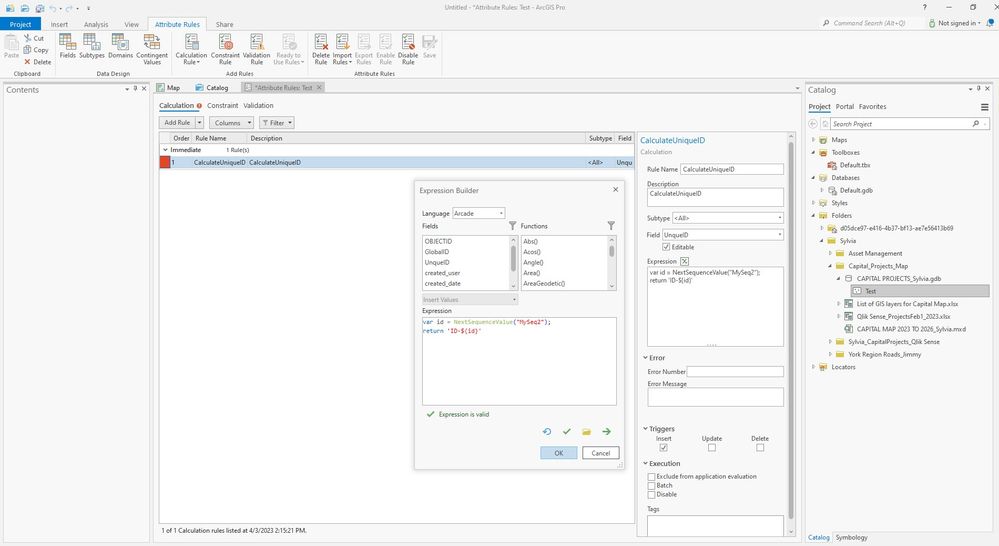Check the Disable execution checkbox
Screen dimensions: 999x546
651,494
